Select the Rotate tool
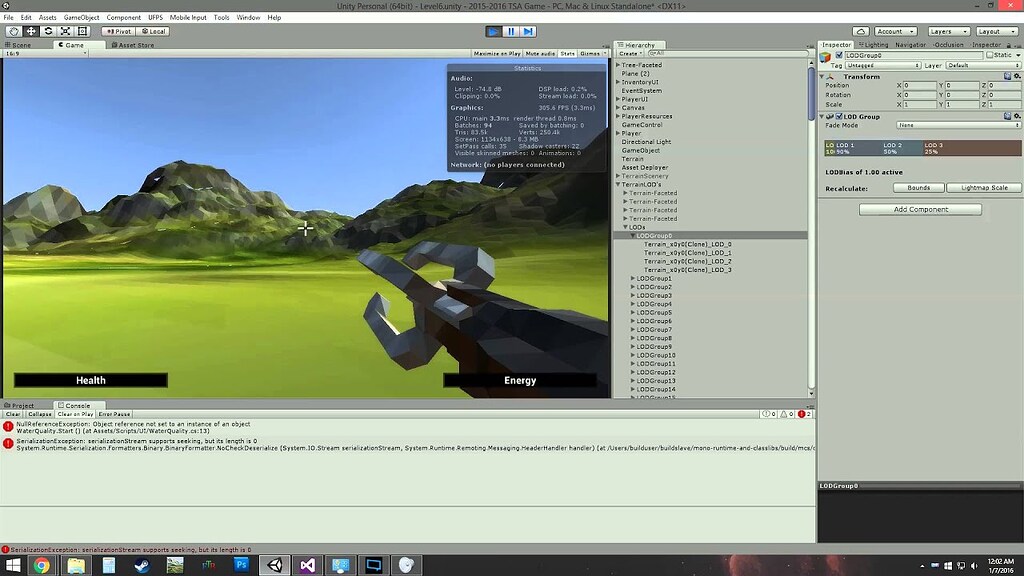Viewport: 1024px width, 576px height. pos(48,31)
